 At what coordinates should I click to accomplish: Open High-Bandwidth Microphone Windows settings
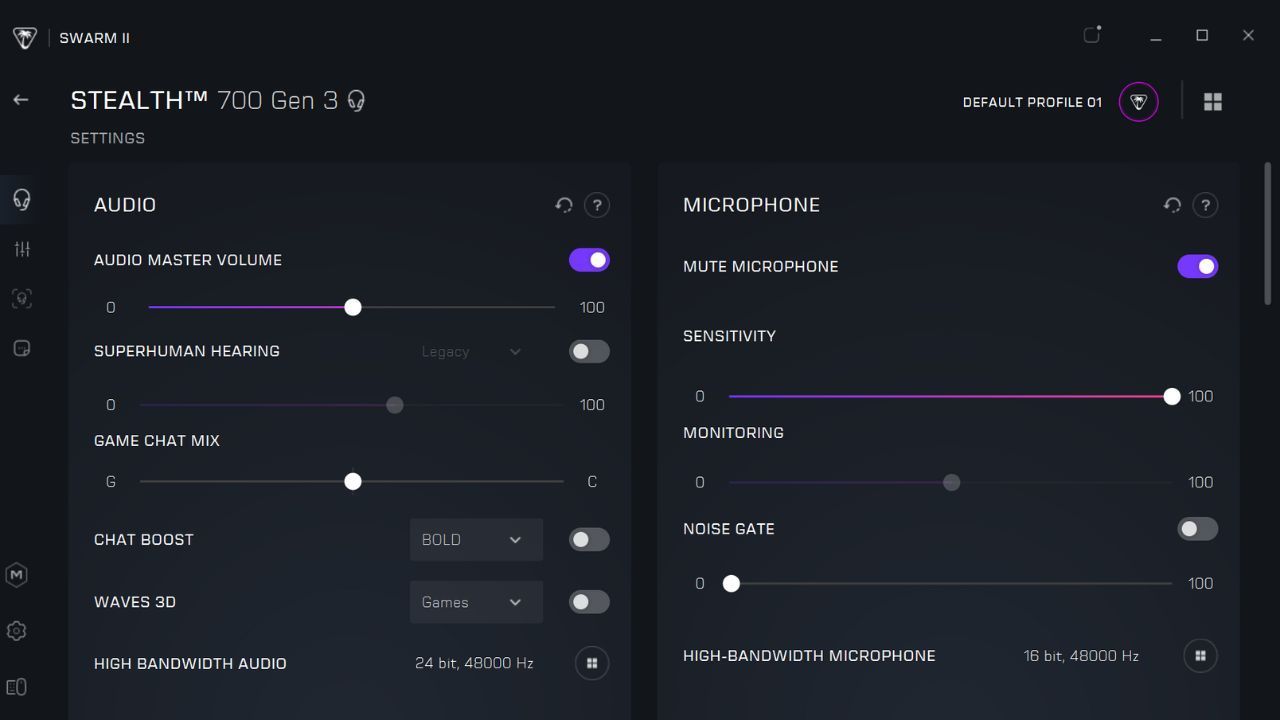1200,656
